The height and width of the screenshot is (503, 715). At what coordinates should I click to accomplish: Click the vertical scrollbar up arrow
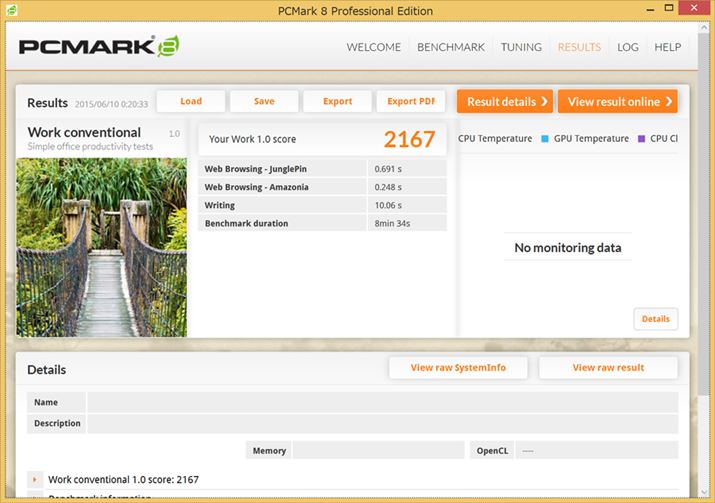tap(704, 28)
